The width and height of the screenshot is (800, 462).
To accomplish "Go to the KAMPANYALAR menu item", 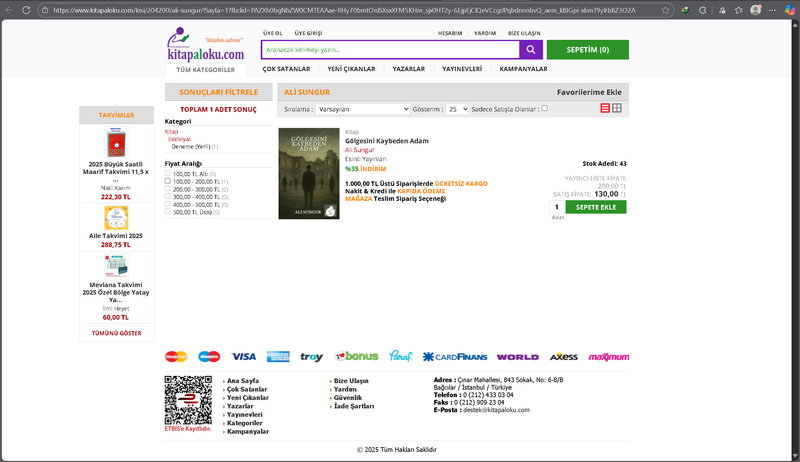I will coord(523,69).
